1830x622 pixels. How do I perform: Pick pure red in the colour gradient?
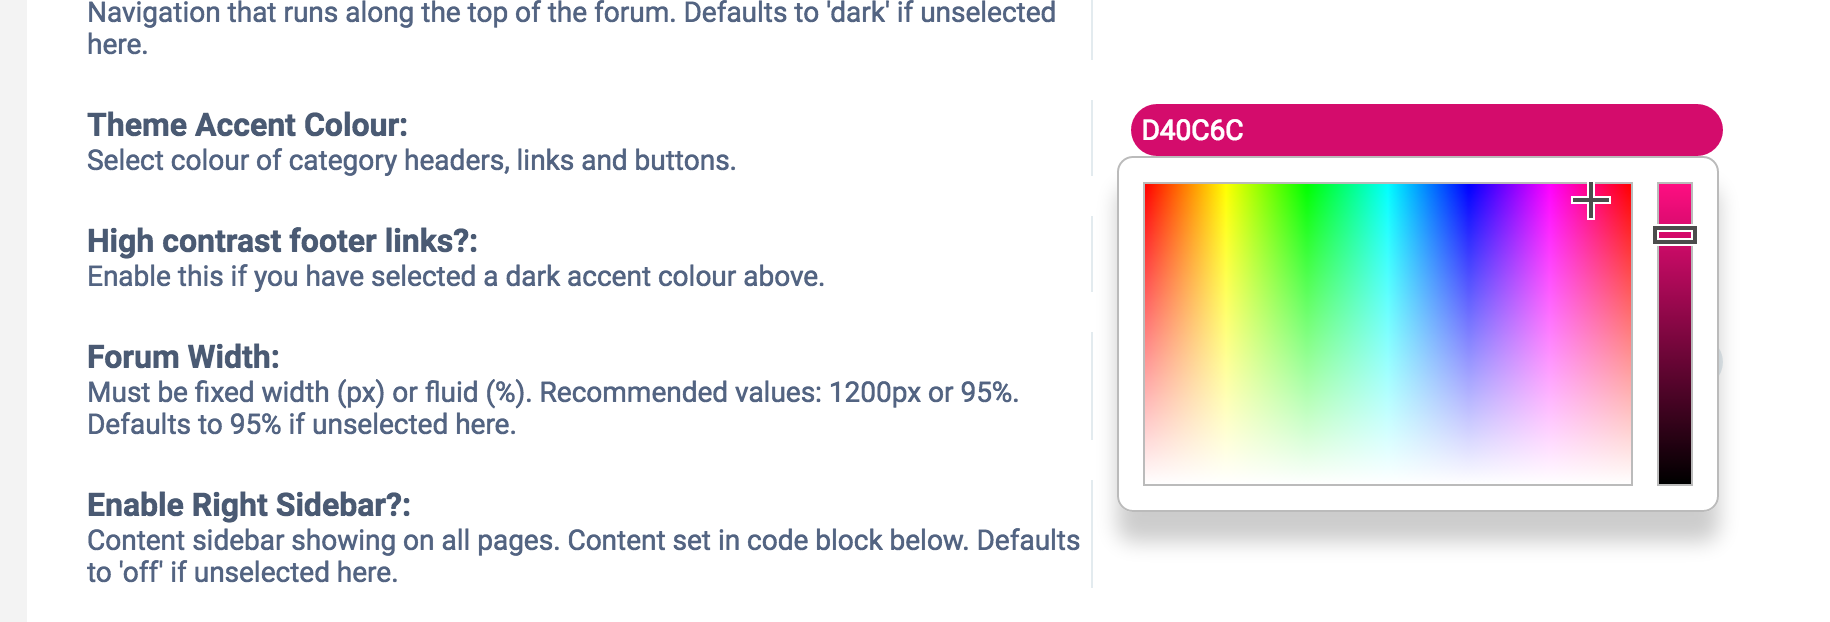pyautogui.click(x=1150, y=189)
